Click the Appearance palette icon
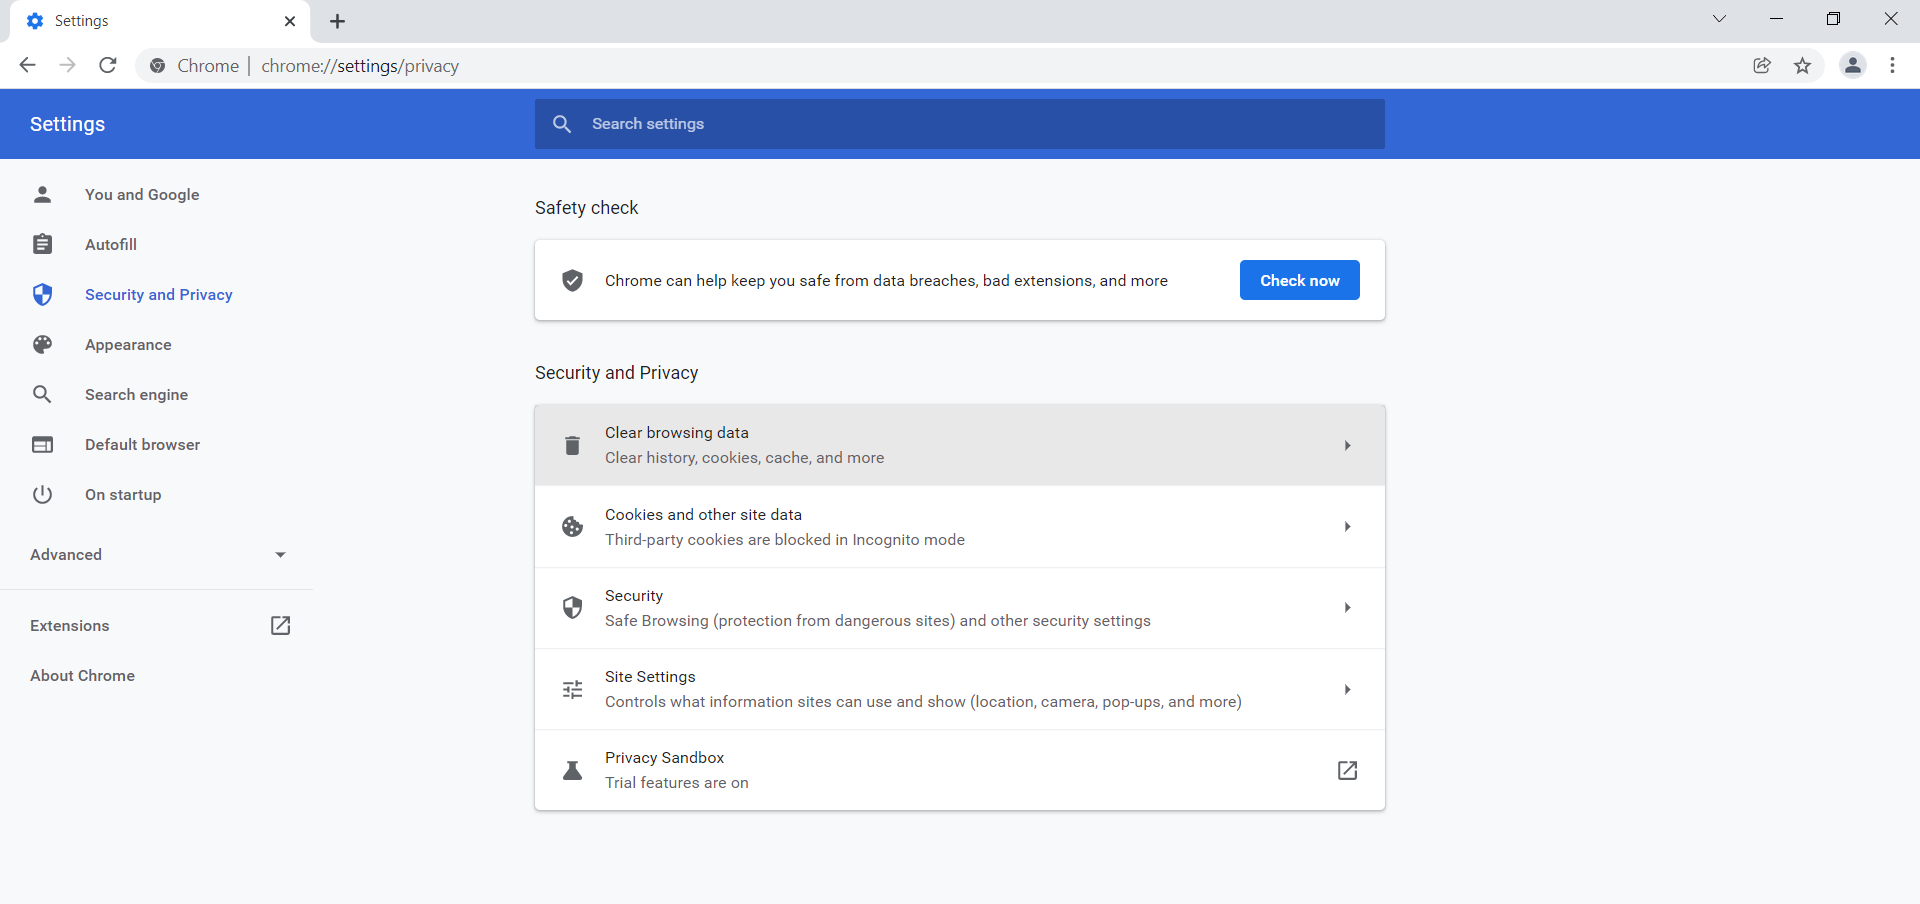This screenshot has height=904, width=1920. [x=43, y=344]
